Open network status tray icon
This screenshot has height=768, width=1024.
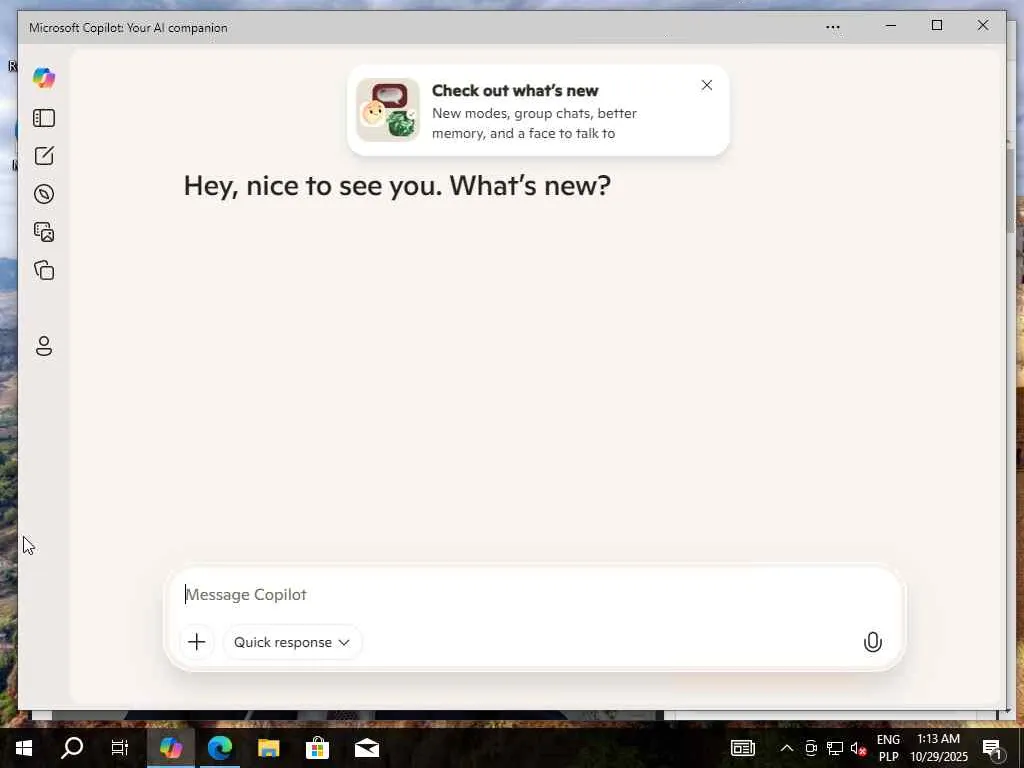pos(835,748)
